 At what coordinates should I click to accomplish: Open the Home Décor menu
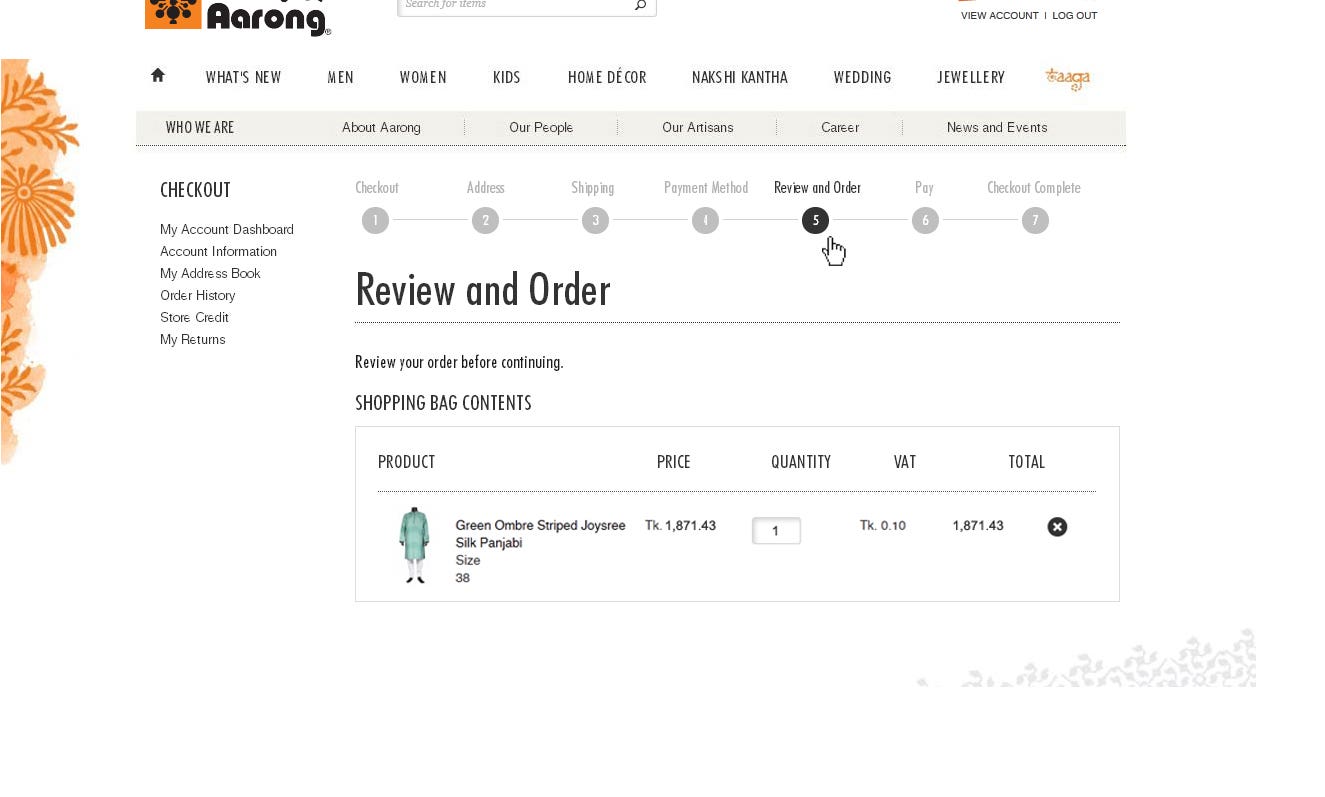[x=607, y=77]
